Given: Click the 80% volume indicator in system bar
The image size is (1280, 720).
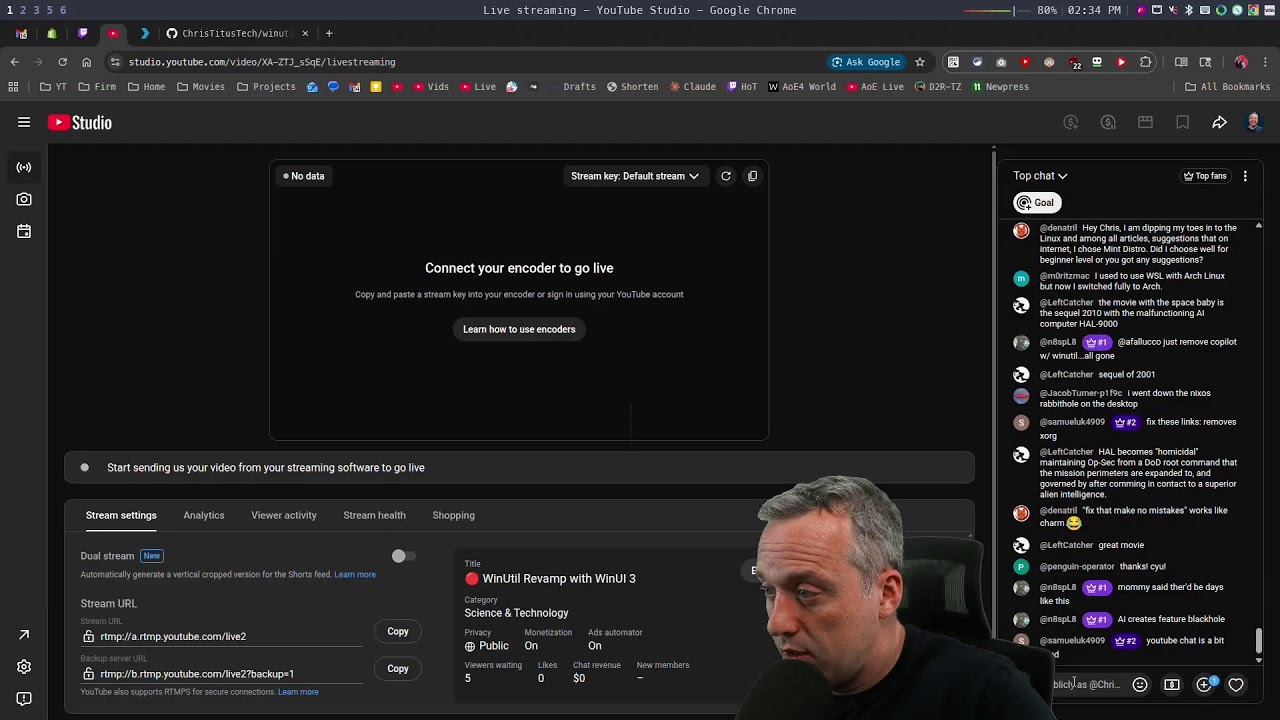Looking at the screenshot, I should click(1047, 10).
